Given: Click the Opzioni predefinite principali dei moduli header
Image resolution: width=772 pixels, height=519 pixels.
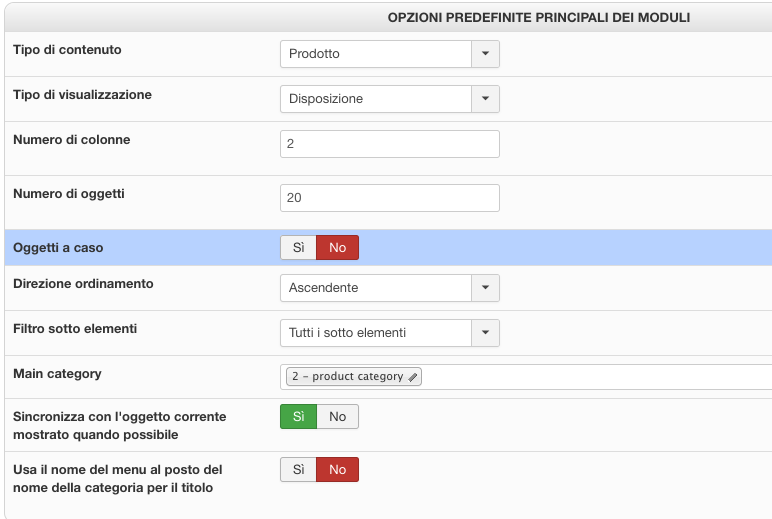Looking at the screenshot, I should coord(539,17).
